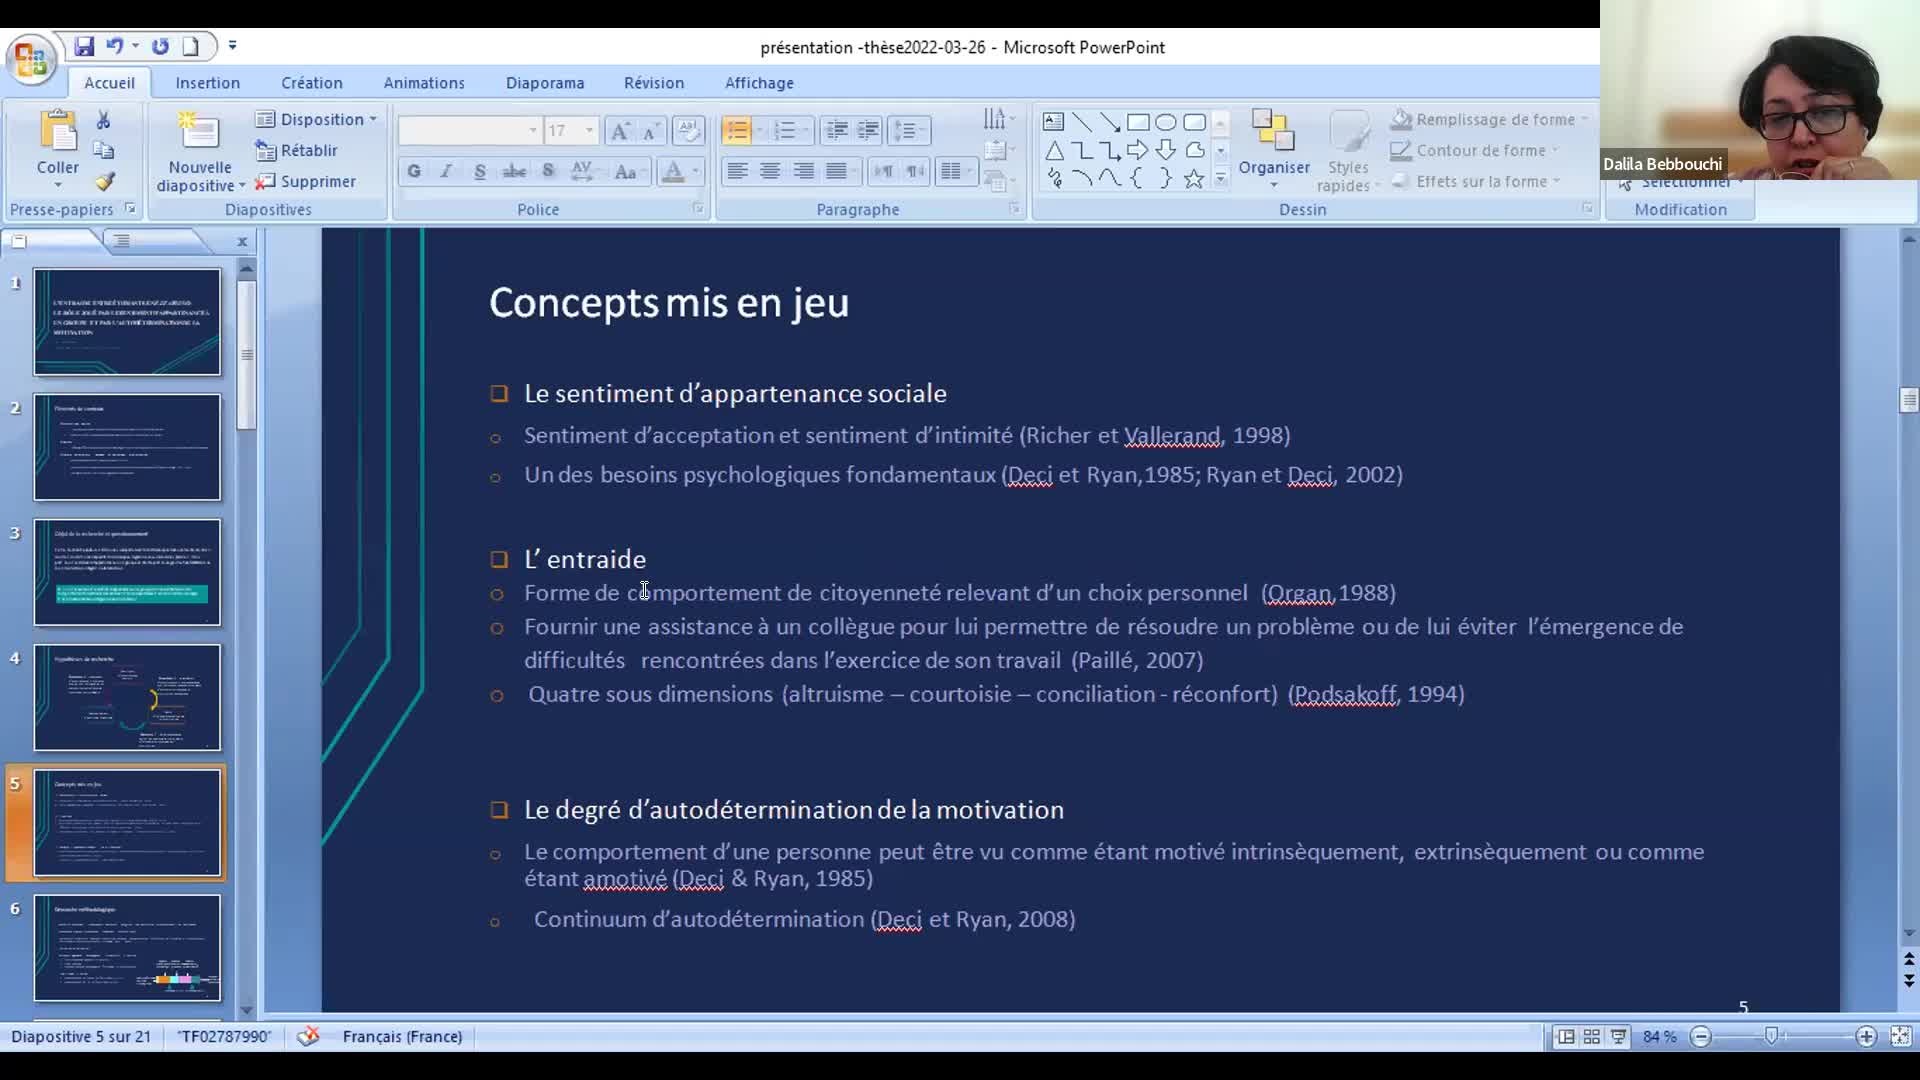This screenshot has height=1080, width=1920.
Task: Click the zoom slider handle
Action: [1771, 1037]
